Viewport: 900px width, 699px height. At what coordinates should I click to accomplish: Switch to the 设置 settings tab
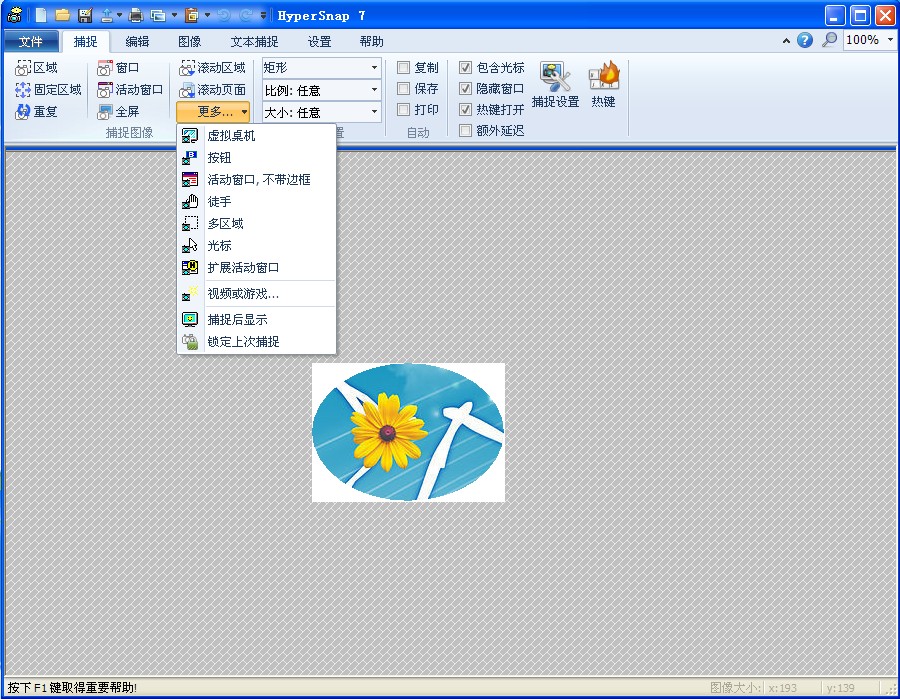[x=319, y=41]
